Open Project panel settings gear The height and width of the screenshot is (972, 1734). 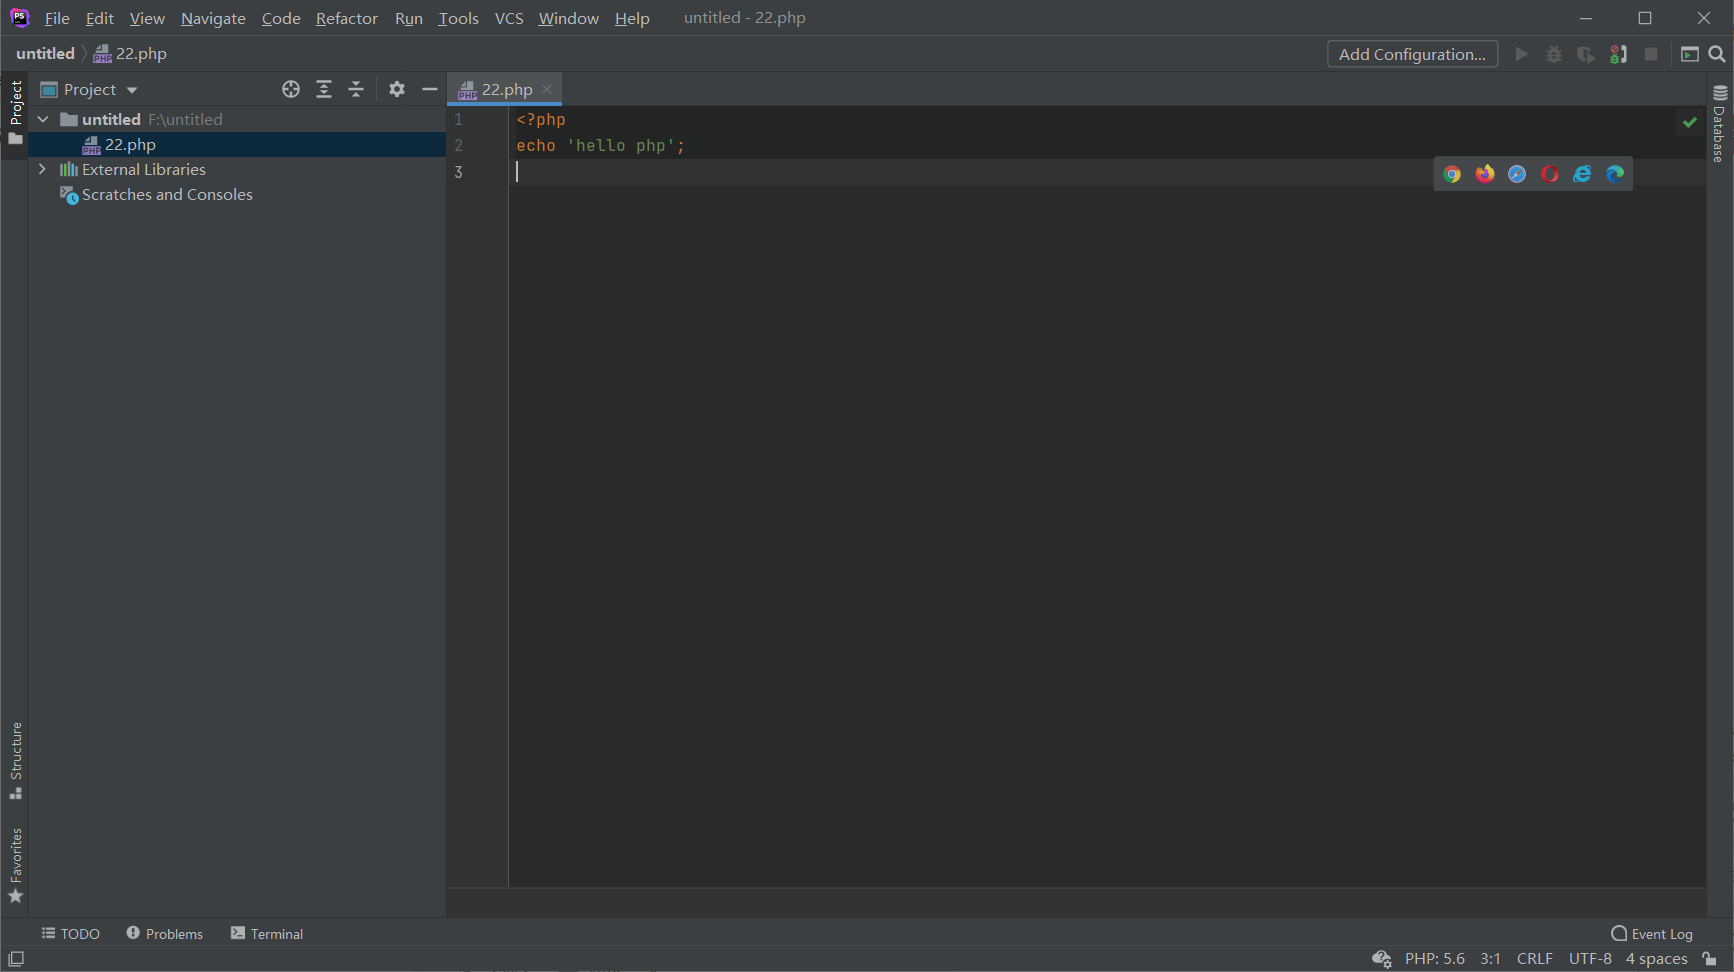(397, 89)
